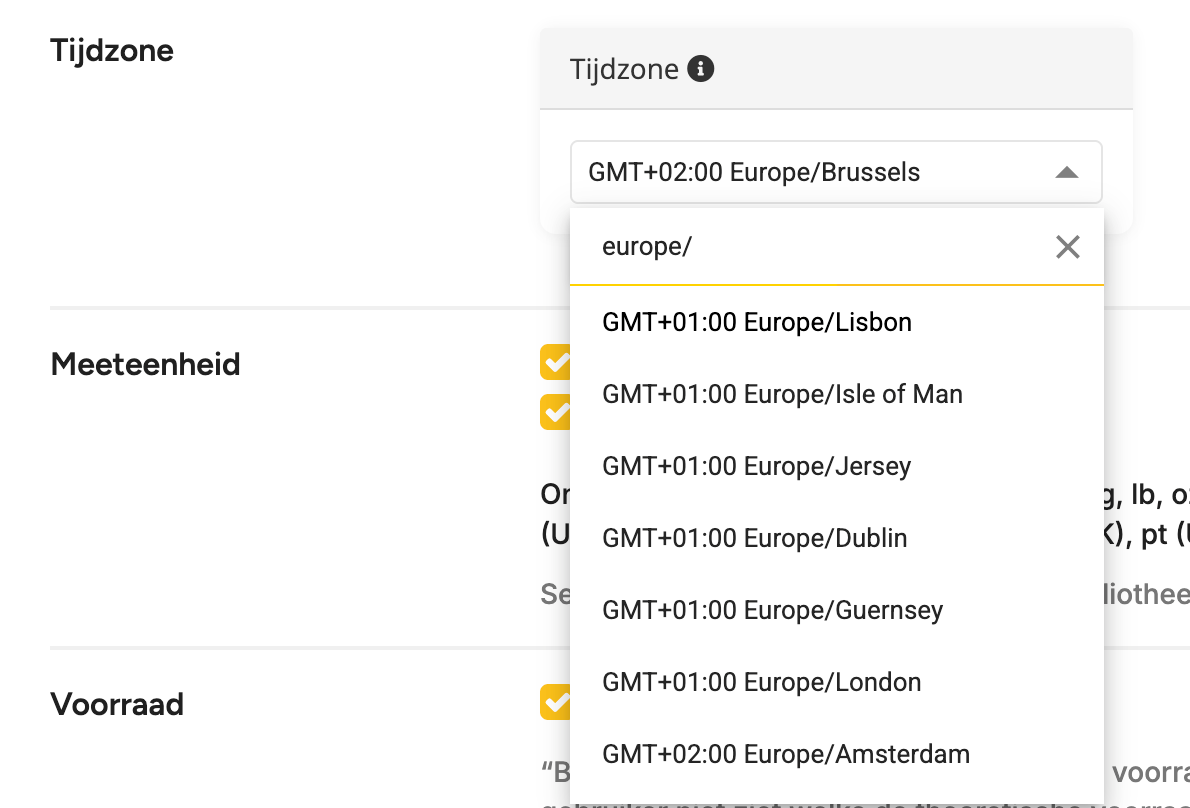The width and height of the screenshot is (1190, 808).
Task: Pick the Europe/Dublin timezone entry
Action: point(836,538)
